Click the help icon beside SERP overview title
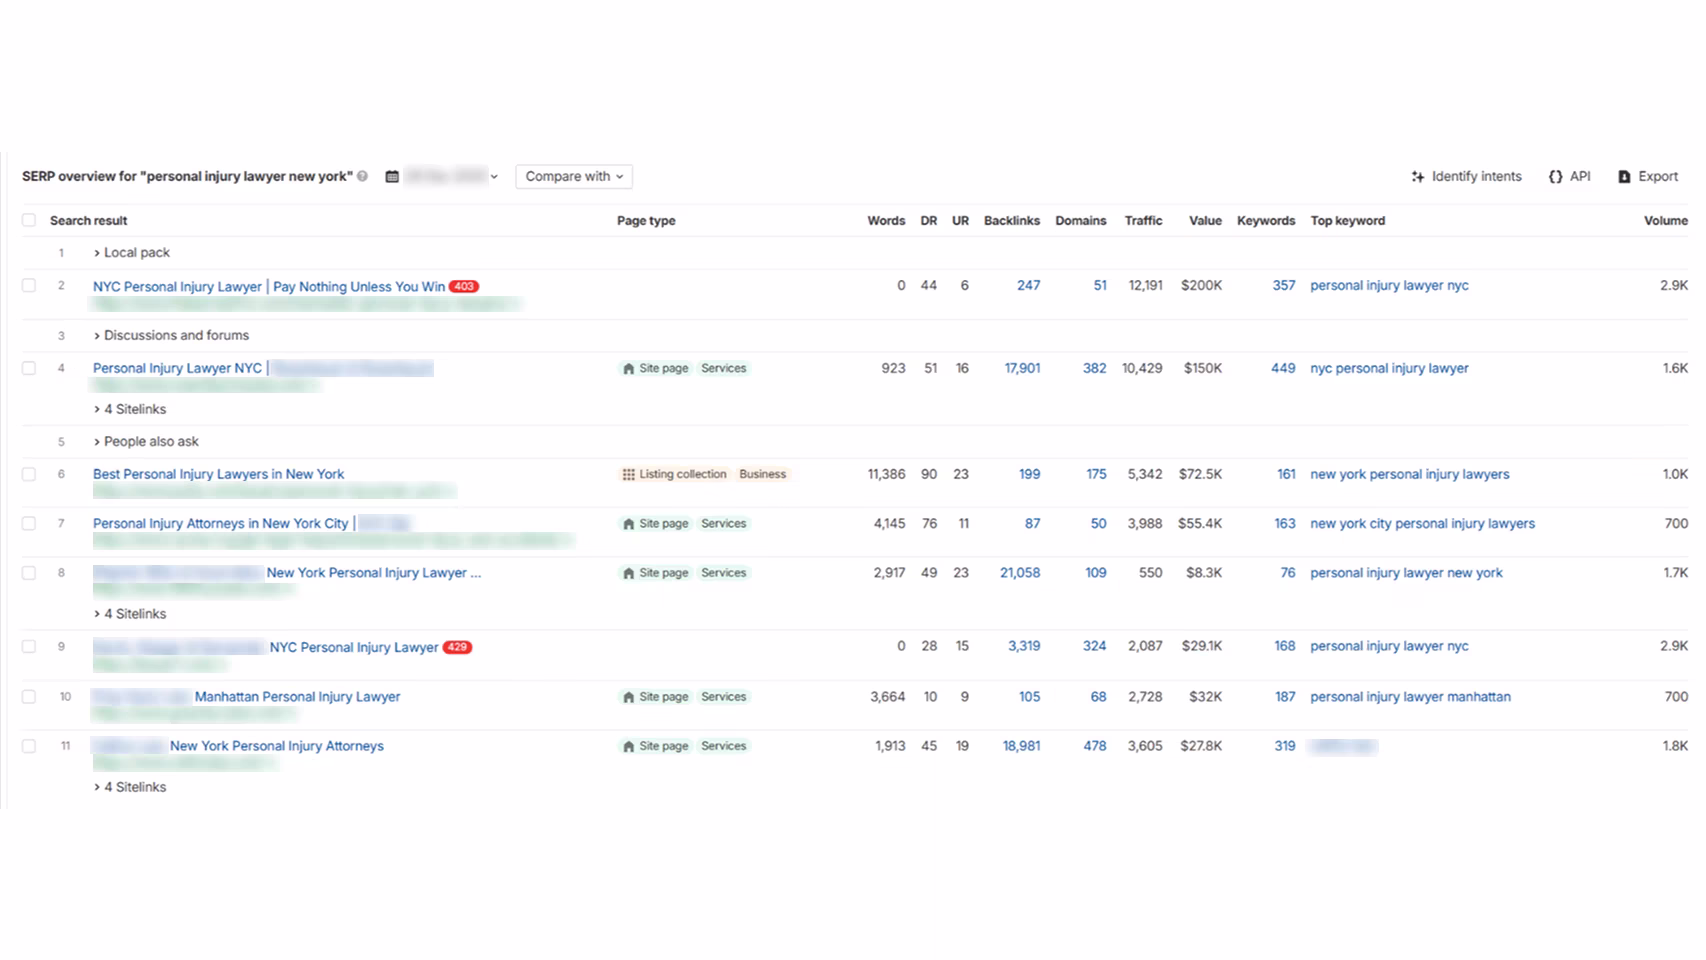Image resolution: width=1706 pixels, height=960 pixels. pos(363,176)
